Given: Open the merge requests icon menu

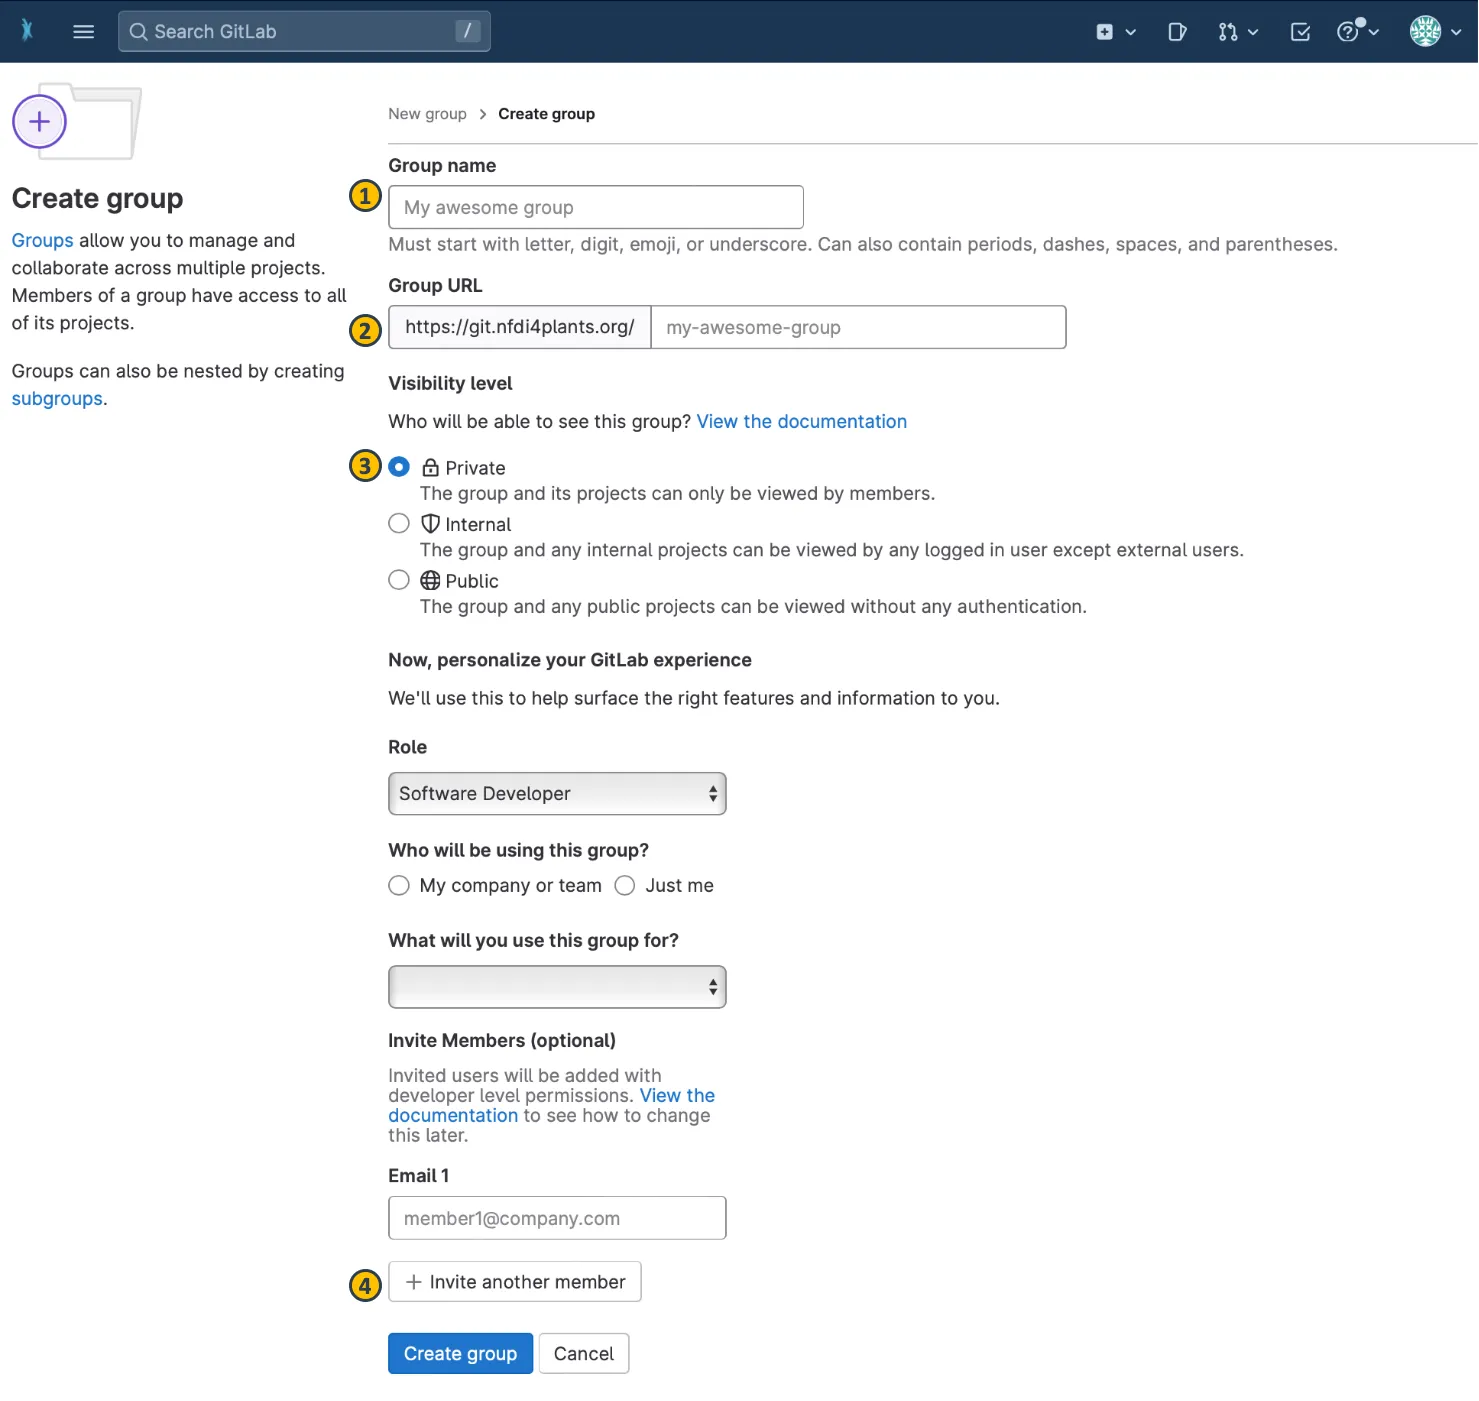Looking at the screenshot, I should 1237,32.
